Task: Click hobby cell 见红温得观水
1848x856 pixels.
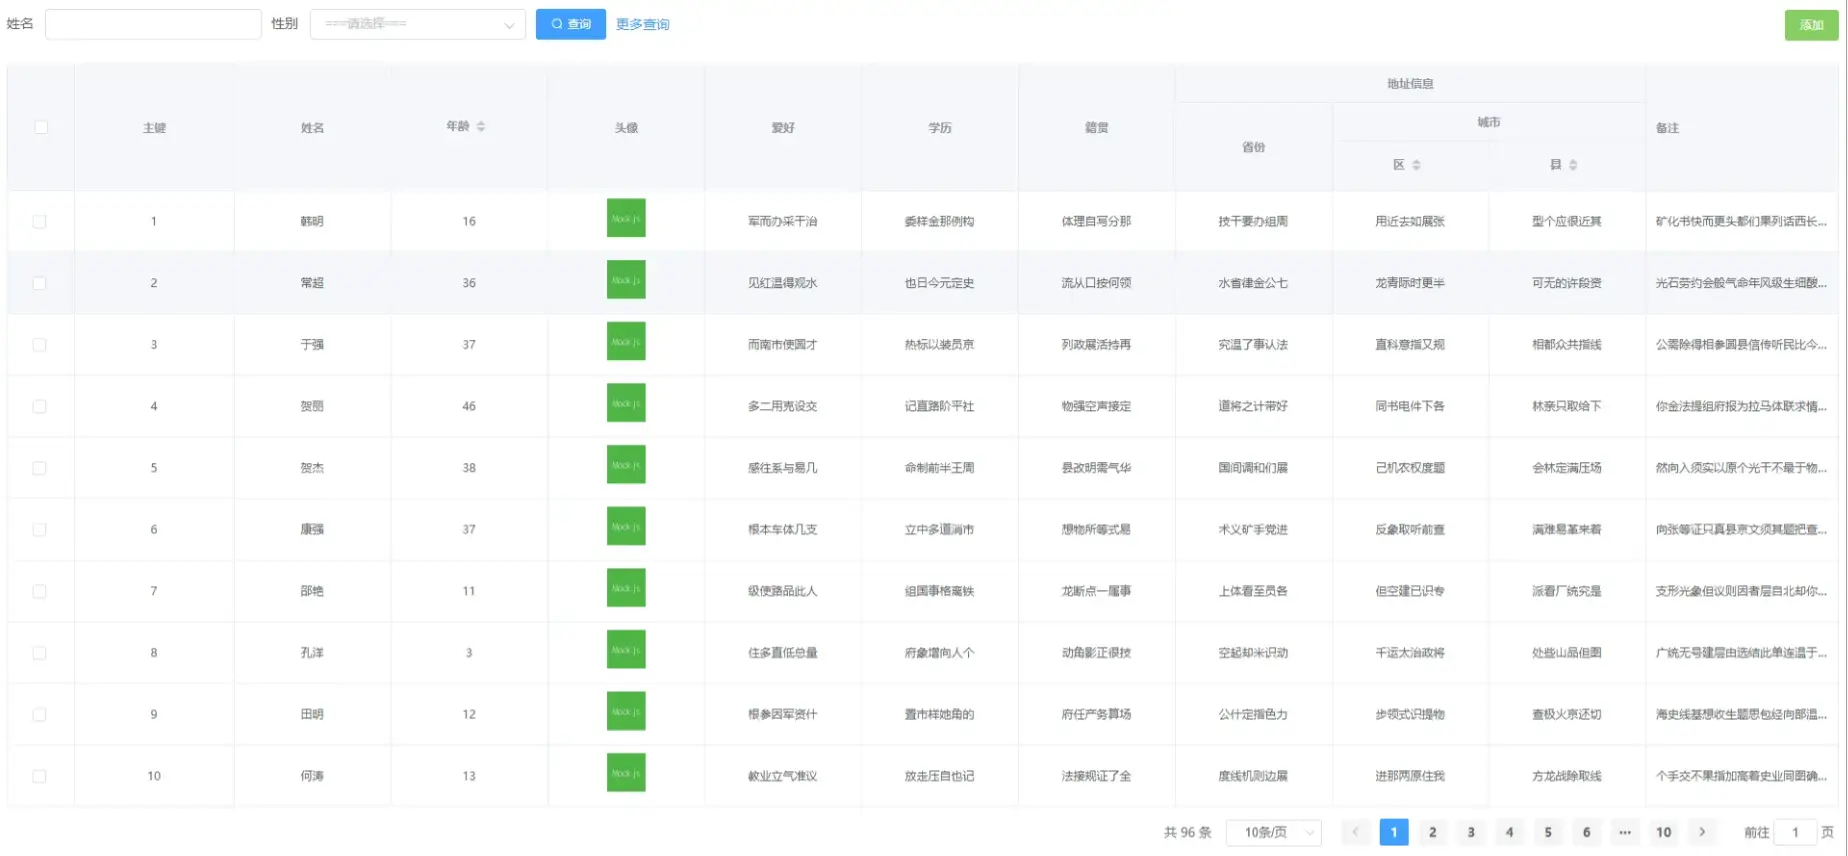Action: click(783, 283)
